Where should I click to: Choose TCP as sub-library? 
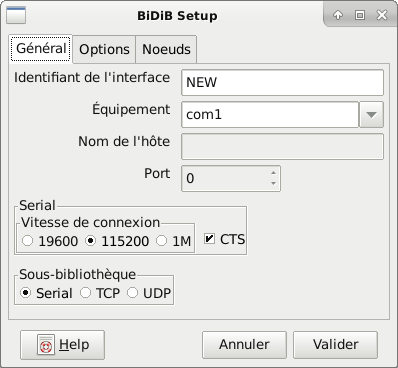coord(85,293)
